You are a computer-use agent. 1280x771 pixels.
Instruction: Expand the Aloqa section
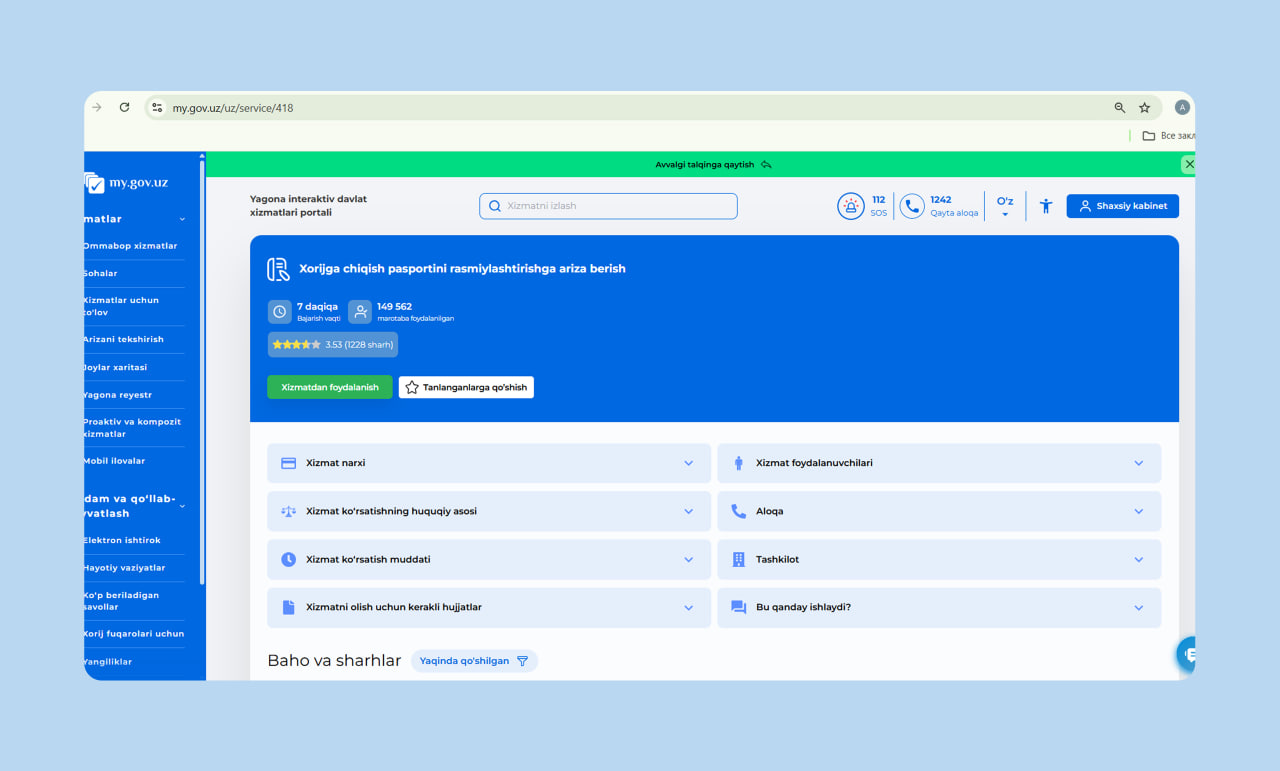[939, 511]
